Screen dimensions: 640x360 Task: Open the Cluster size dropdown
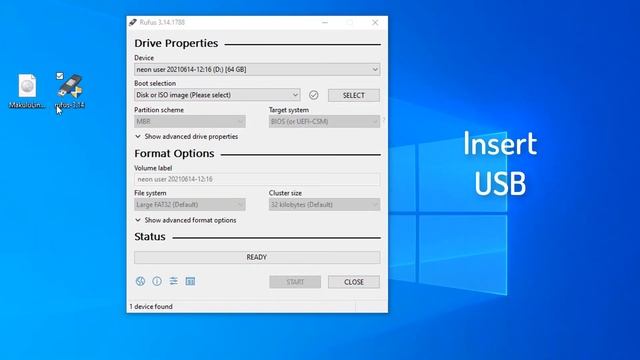[324, 204]
